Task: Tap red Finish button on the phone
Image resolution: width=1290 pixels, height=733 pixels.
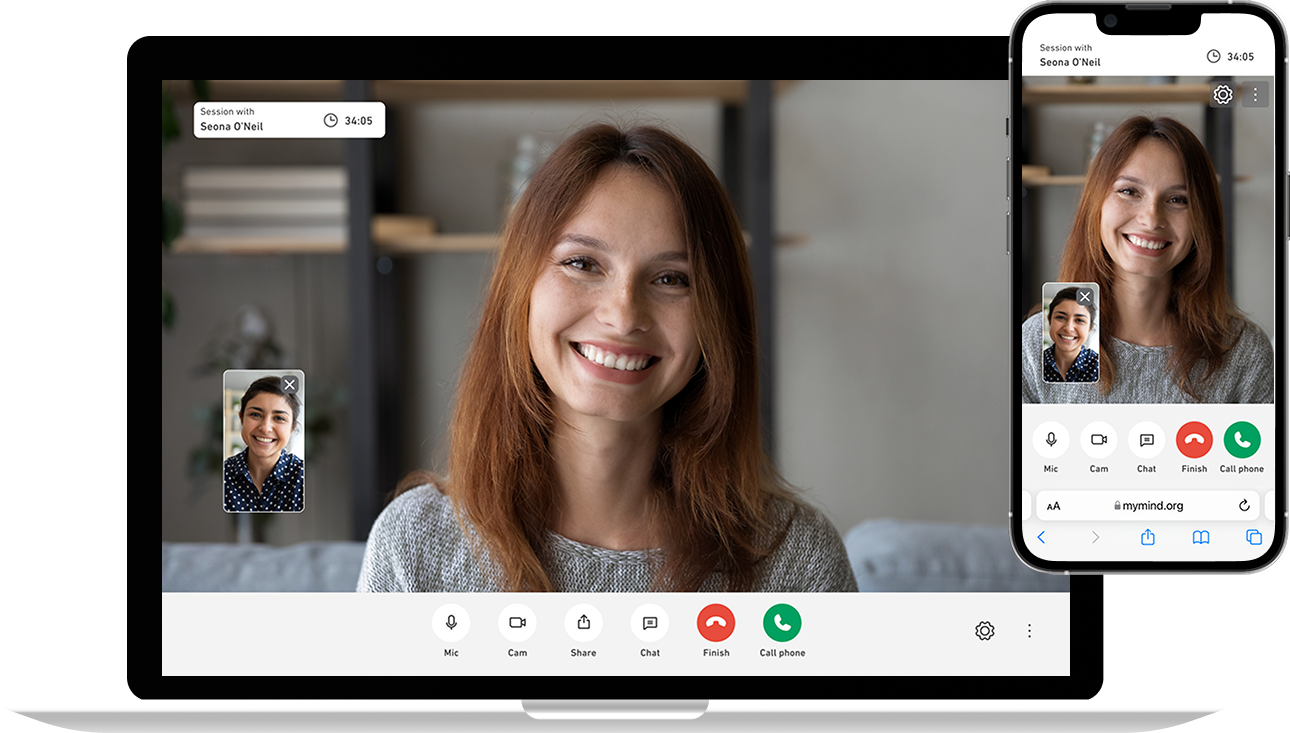Action: coord(1194,440)
